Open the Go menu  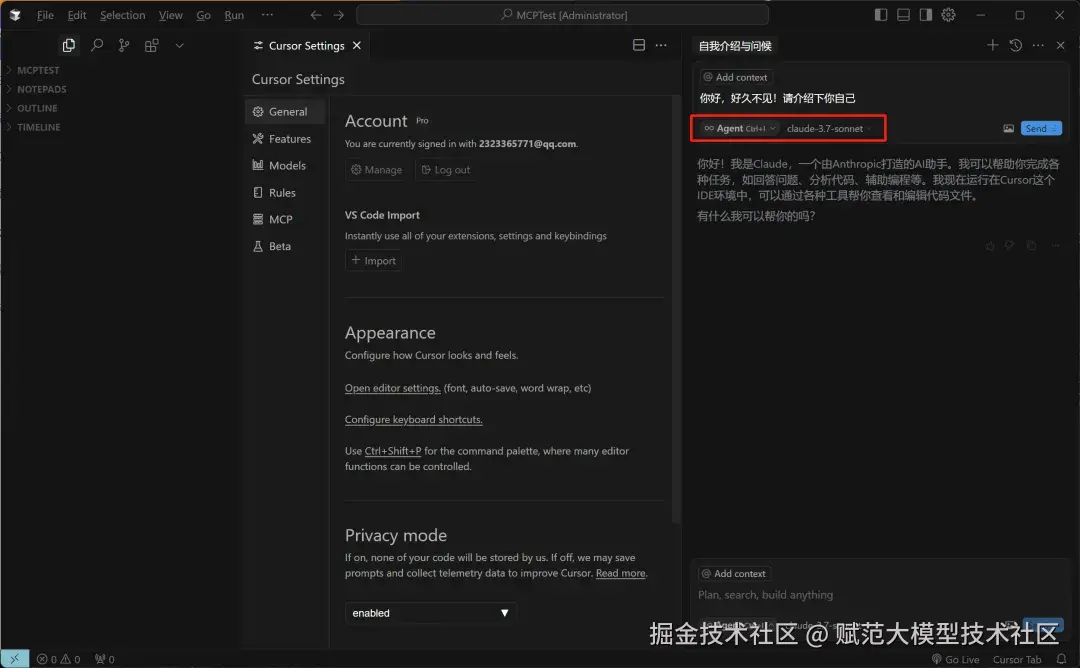pos(203,15)
